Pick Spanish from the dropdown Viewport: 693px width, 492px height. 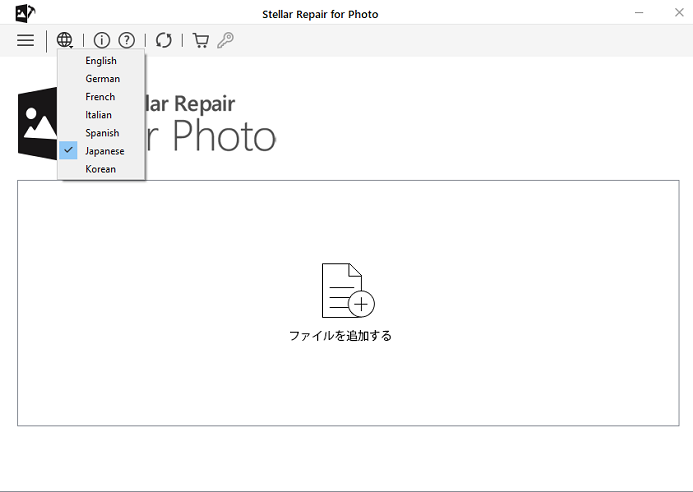tap(102, 133)
